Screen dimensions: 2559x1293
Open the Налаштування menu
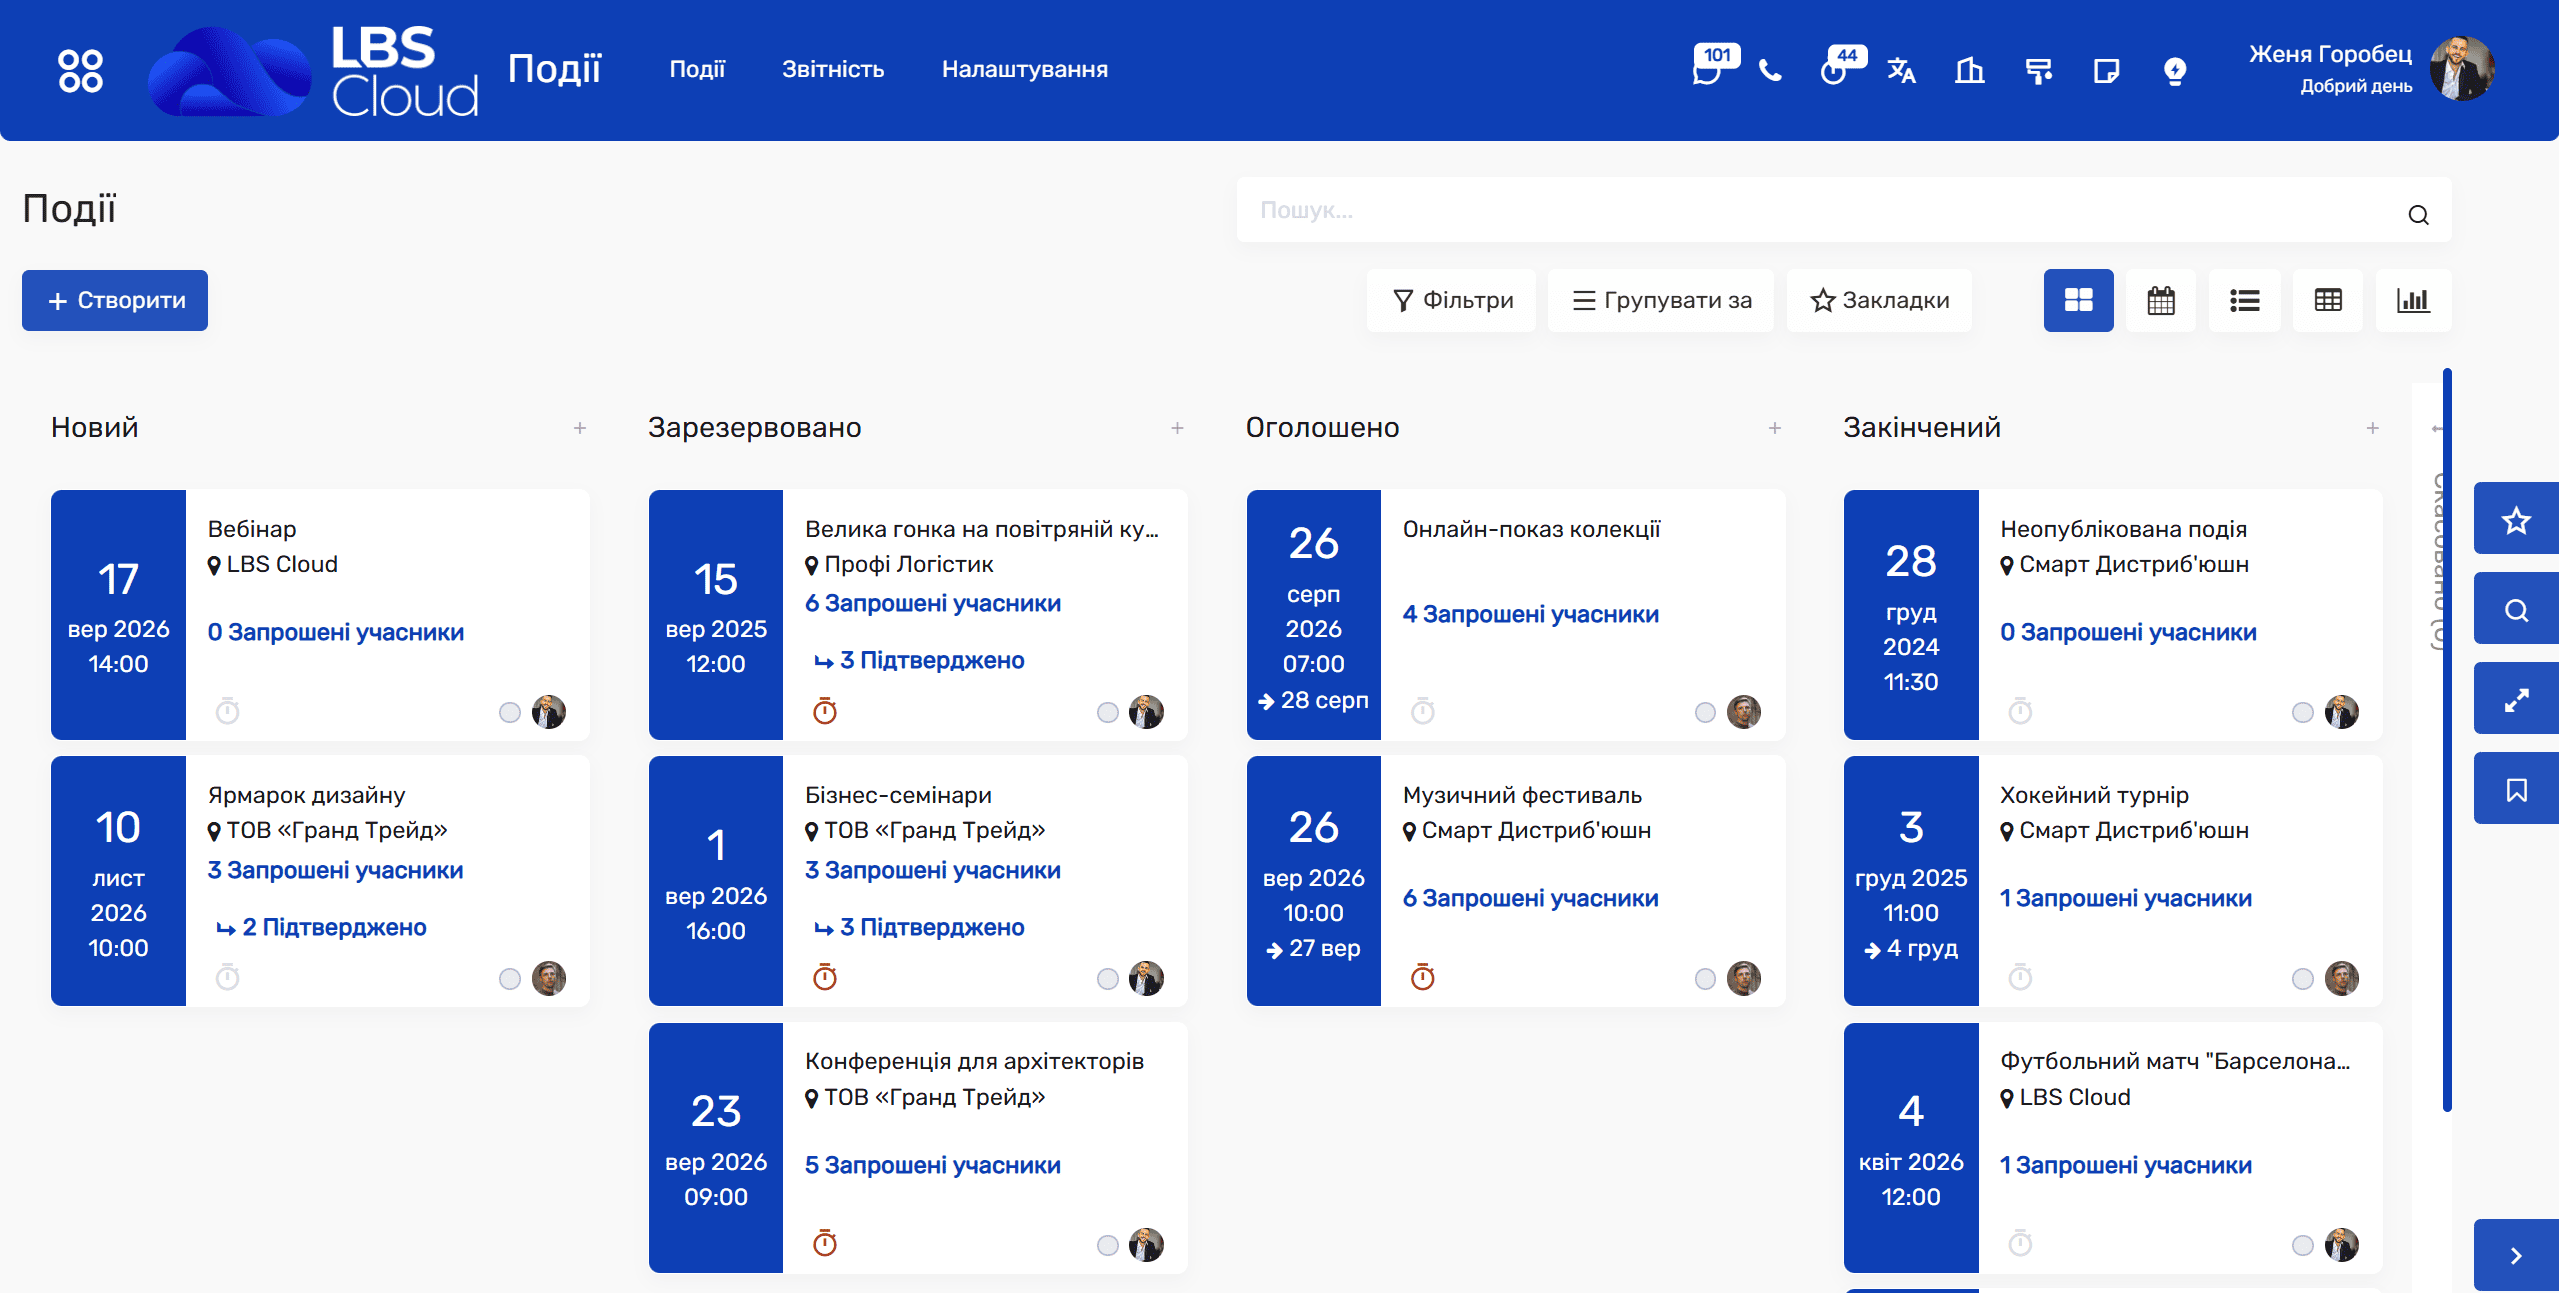coord(1024,70)
